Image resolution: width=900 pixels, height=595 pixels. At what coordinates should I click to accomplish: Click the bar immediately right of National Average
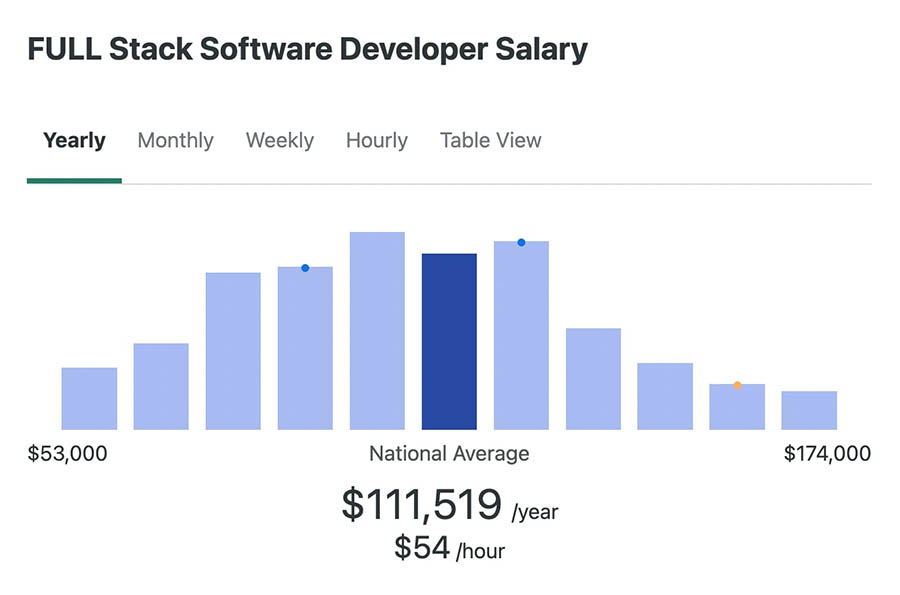521,335
